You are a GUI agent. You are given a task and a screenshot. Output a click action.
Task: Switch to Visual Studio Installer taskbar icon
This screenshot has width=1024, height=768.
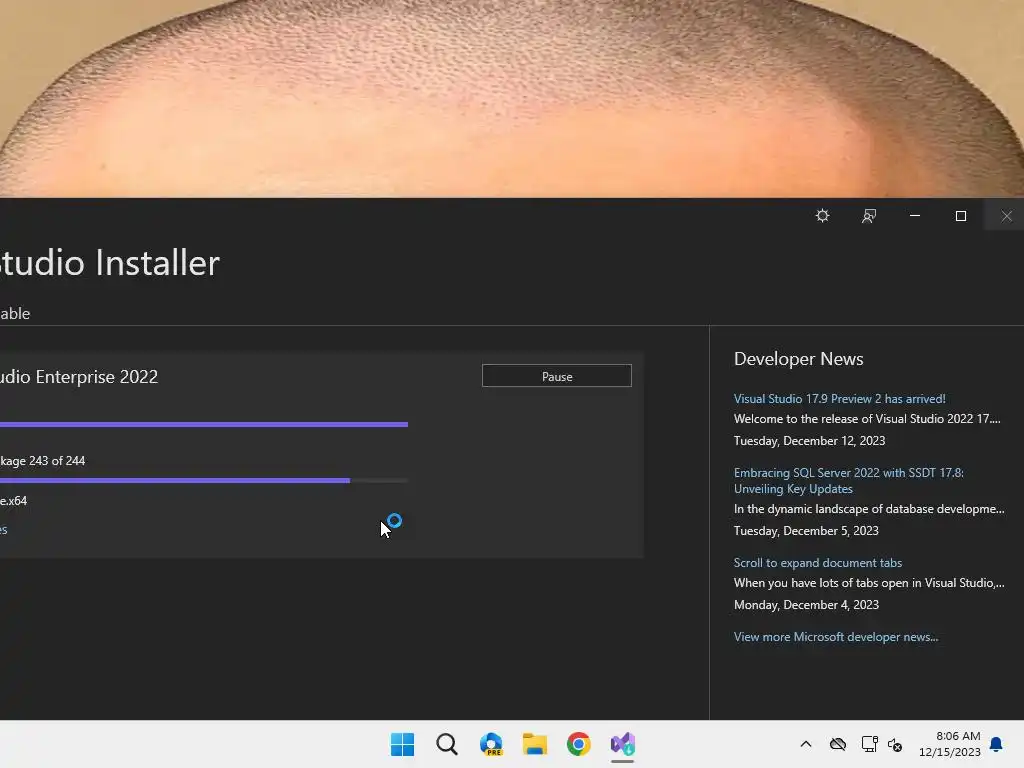tap(622, 744)
